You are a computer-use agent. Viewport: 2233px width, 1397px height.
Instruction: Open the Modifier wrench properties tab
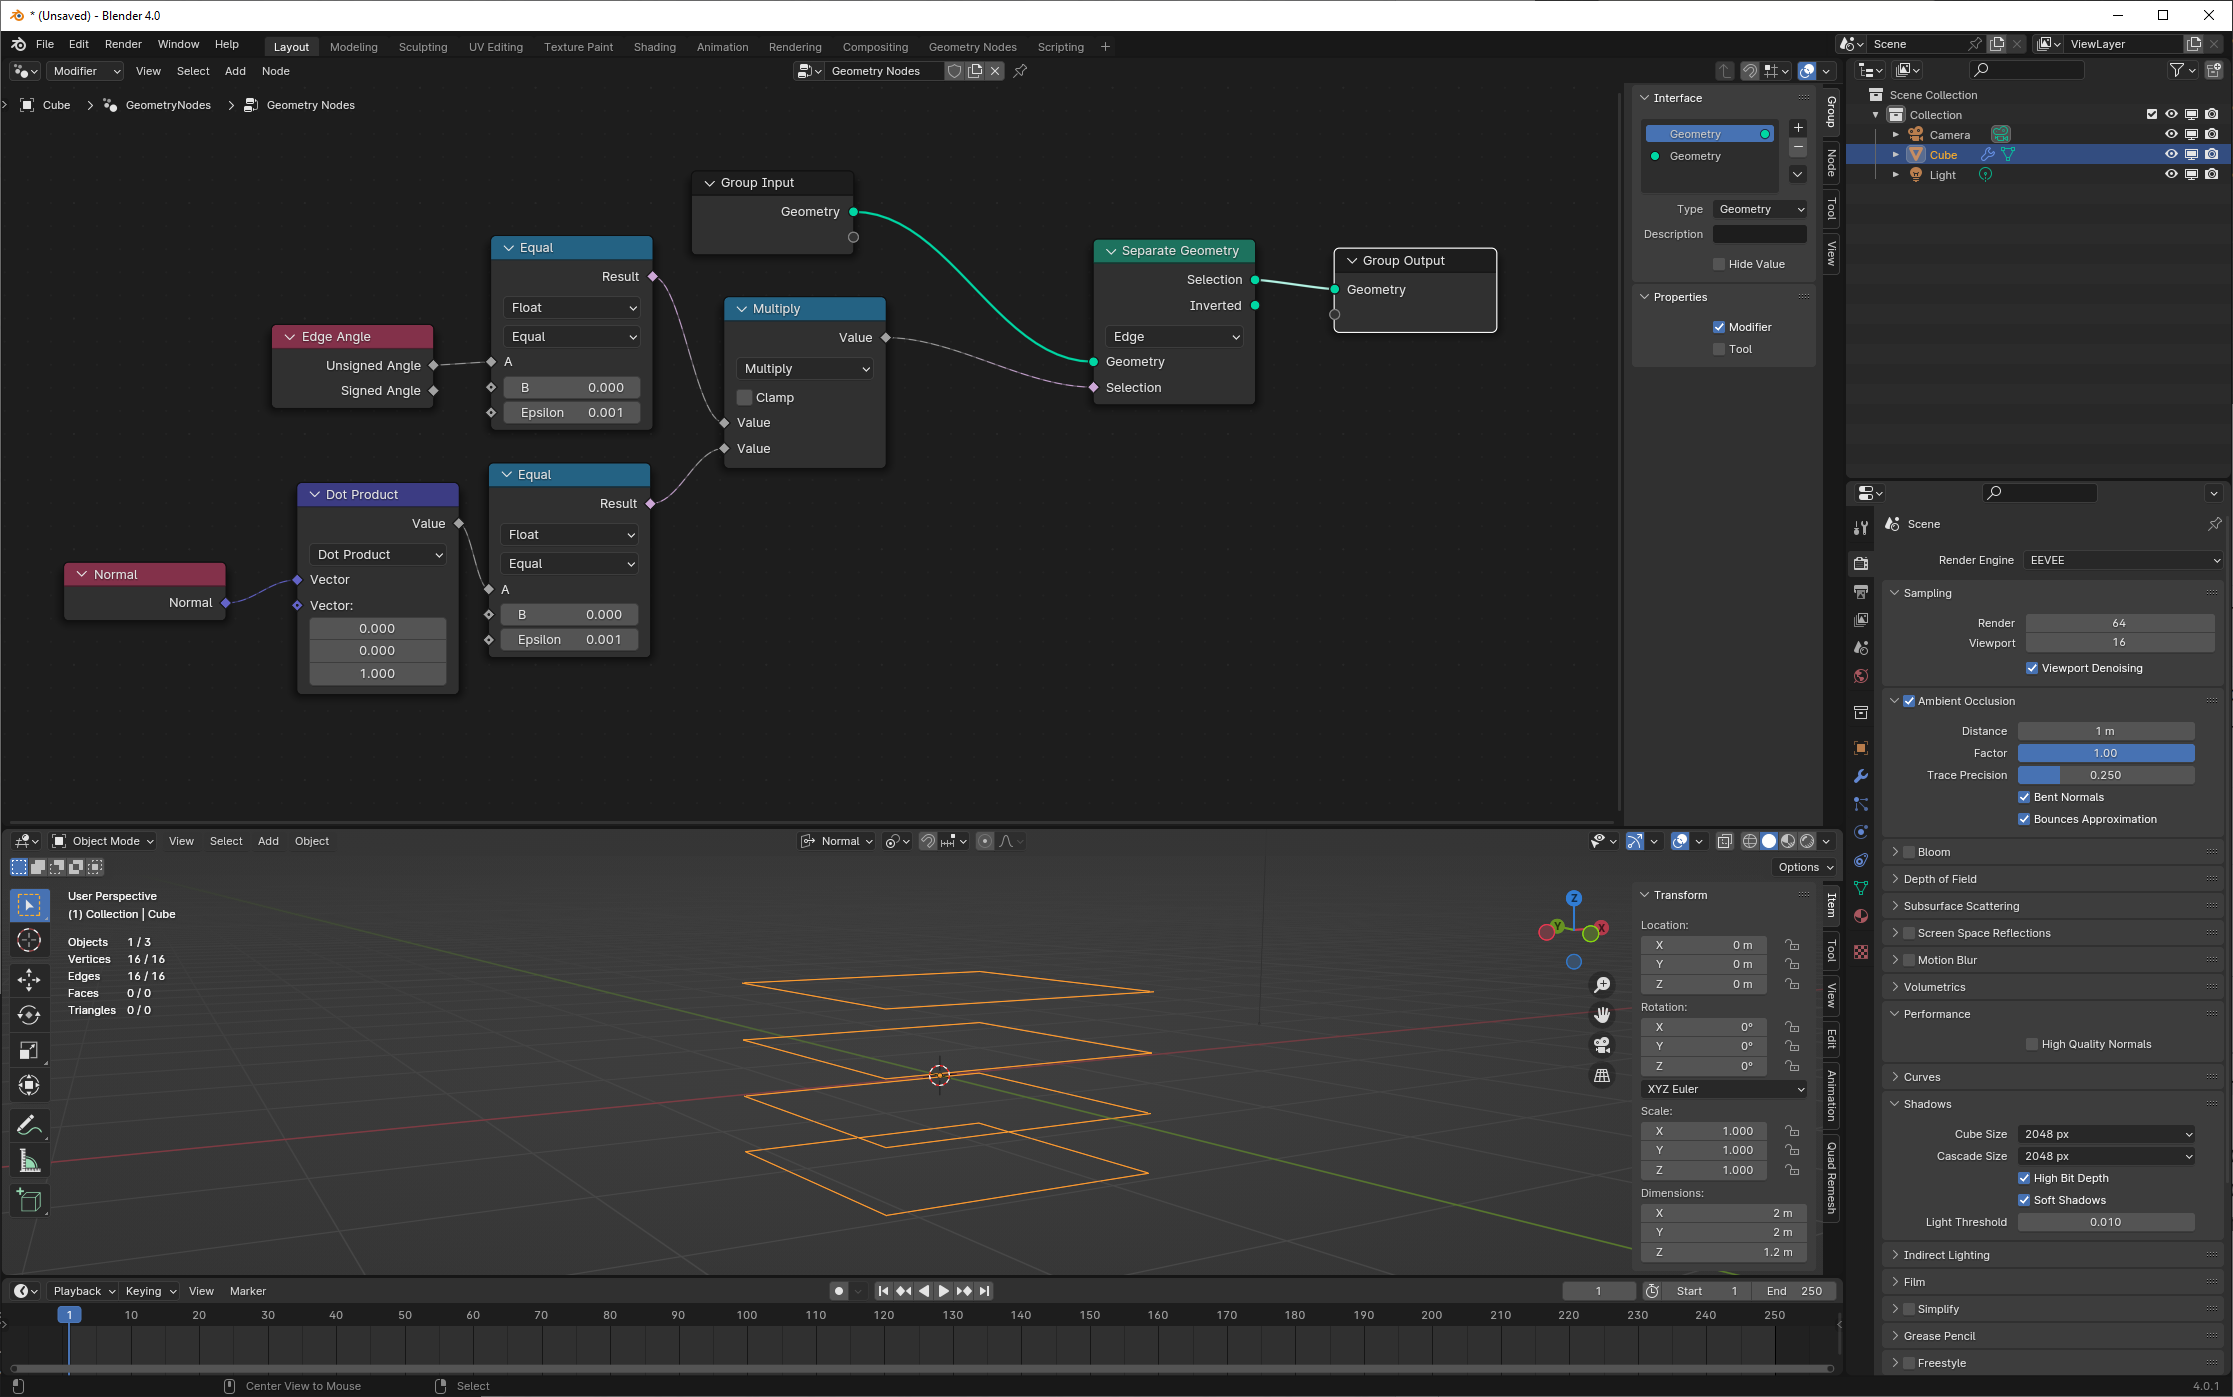[x=1861, y=776]
